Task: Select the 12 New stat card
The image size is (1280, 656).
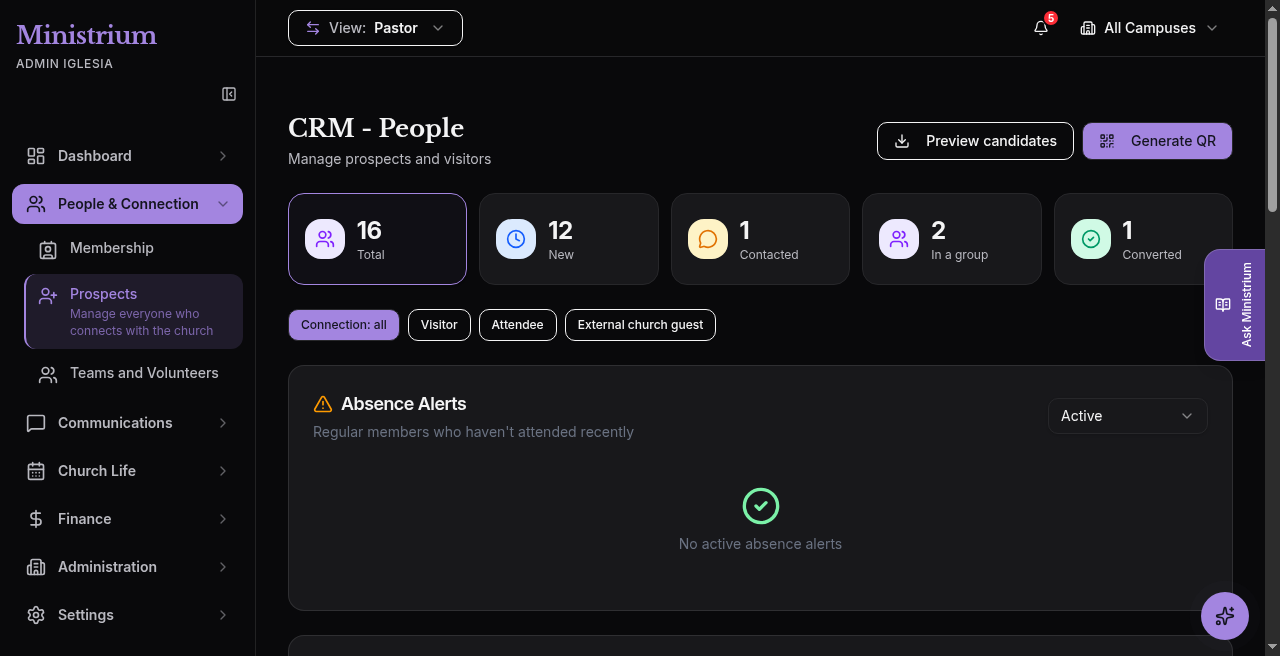Action: coord(569,239)
